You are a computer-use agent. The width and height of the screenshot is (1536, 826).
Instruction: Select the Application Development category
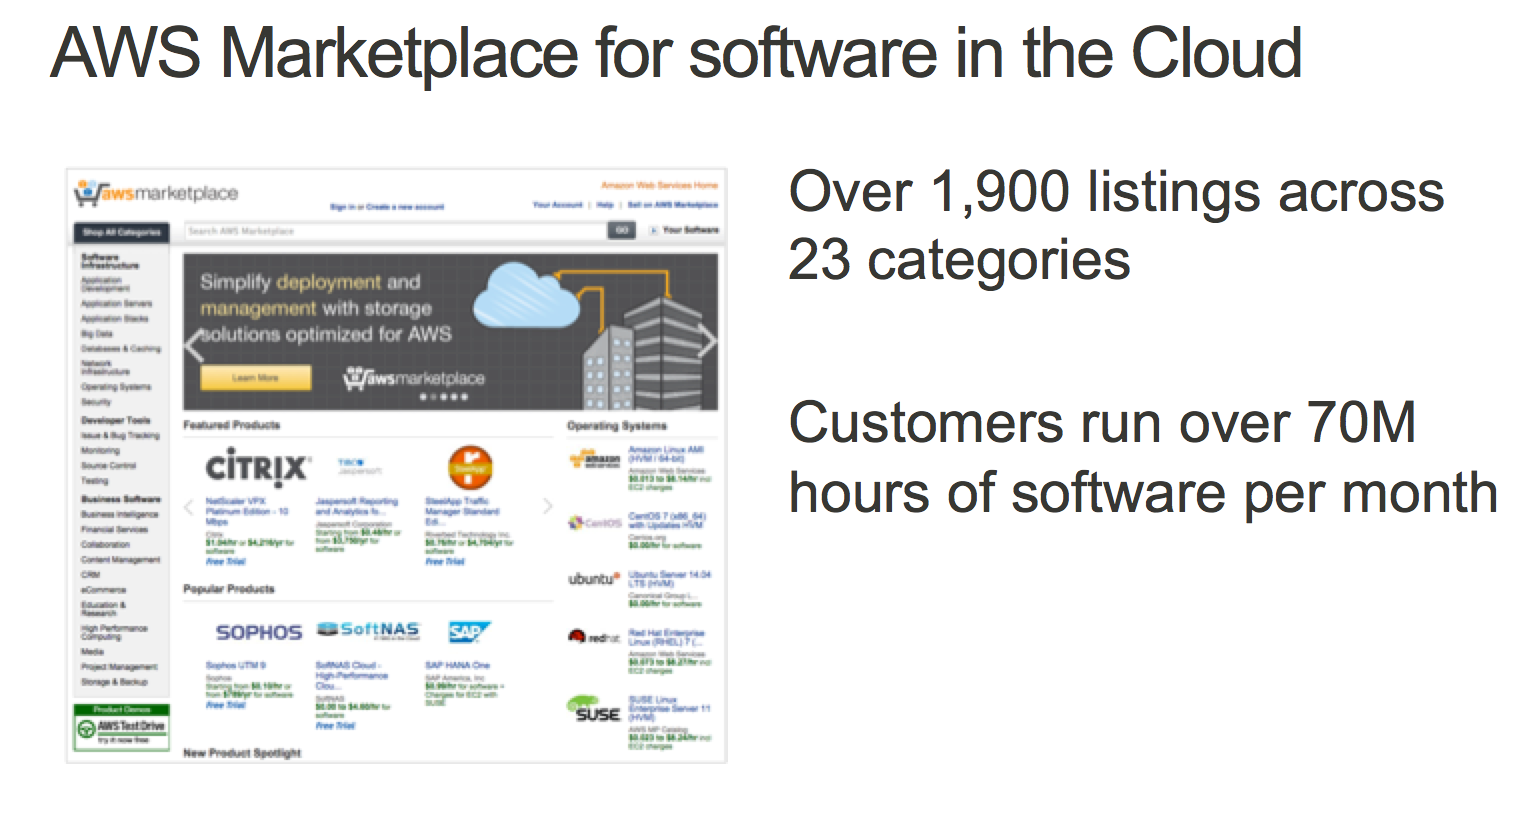(x=103, y=284)
